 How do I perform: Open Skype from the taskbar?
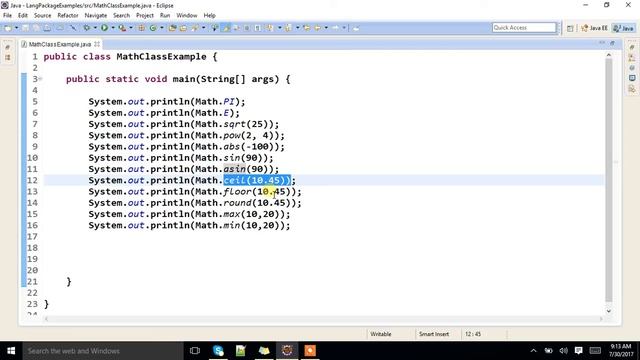218,351
